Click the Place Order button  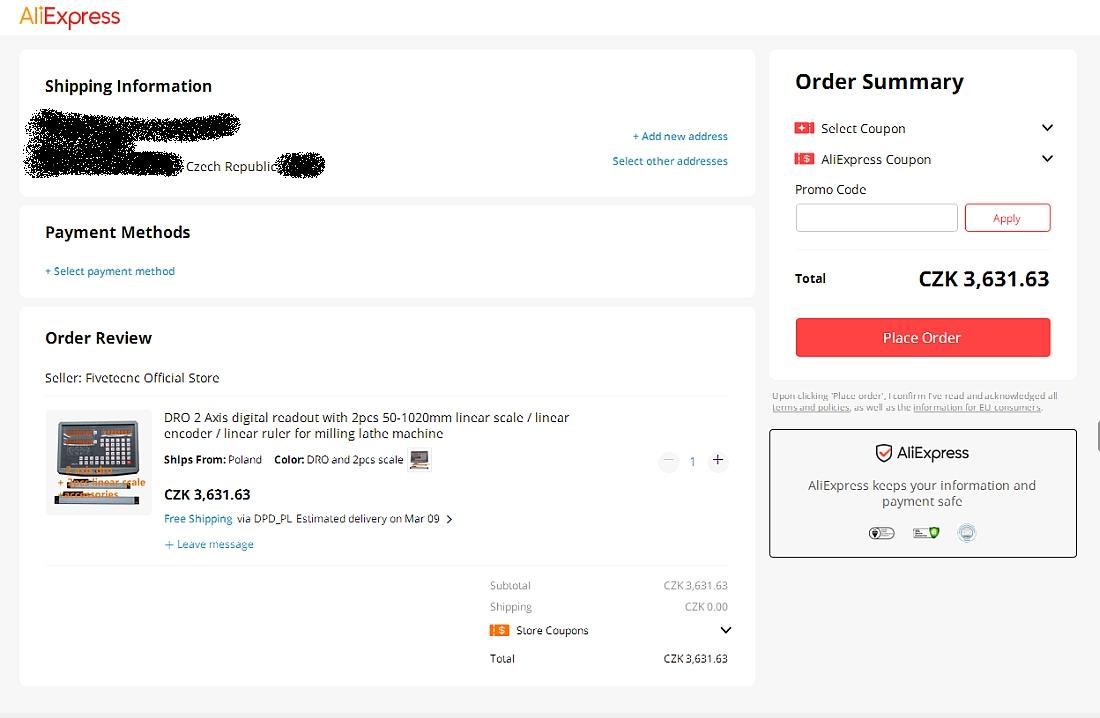(x=922, y=338)
